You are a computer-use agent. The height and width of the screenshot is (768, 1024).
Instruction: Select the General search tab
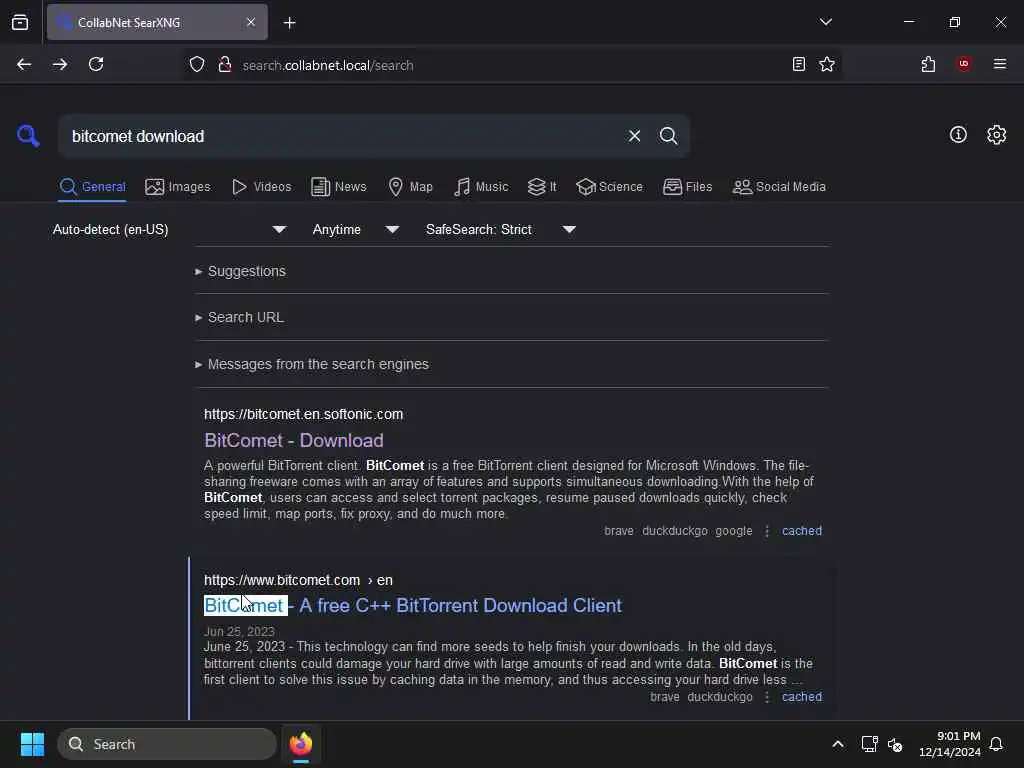click(x=92, y=187)
